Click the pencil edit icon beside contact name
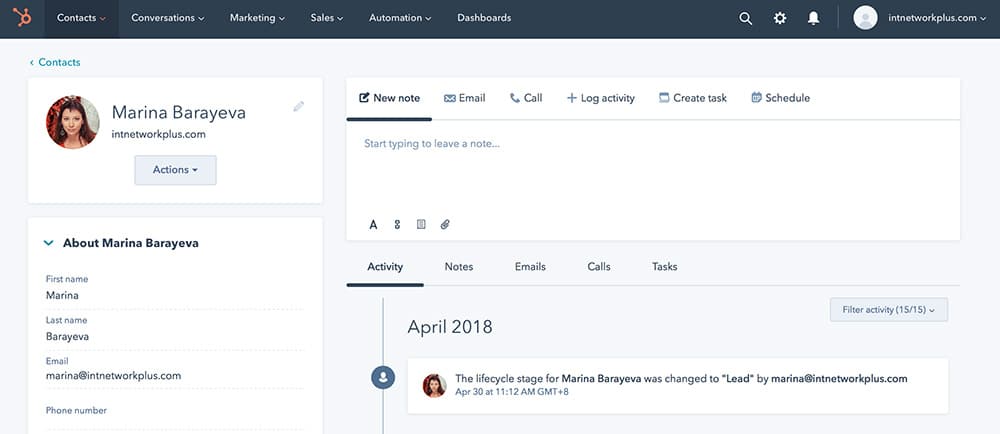Viewport: 1000px width, 434px height. click(x=298, y=106)
